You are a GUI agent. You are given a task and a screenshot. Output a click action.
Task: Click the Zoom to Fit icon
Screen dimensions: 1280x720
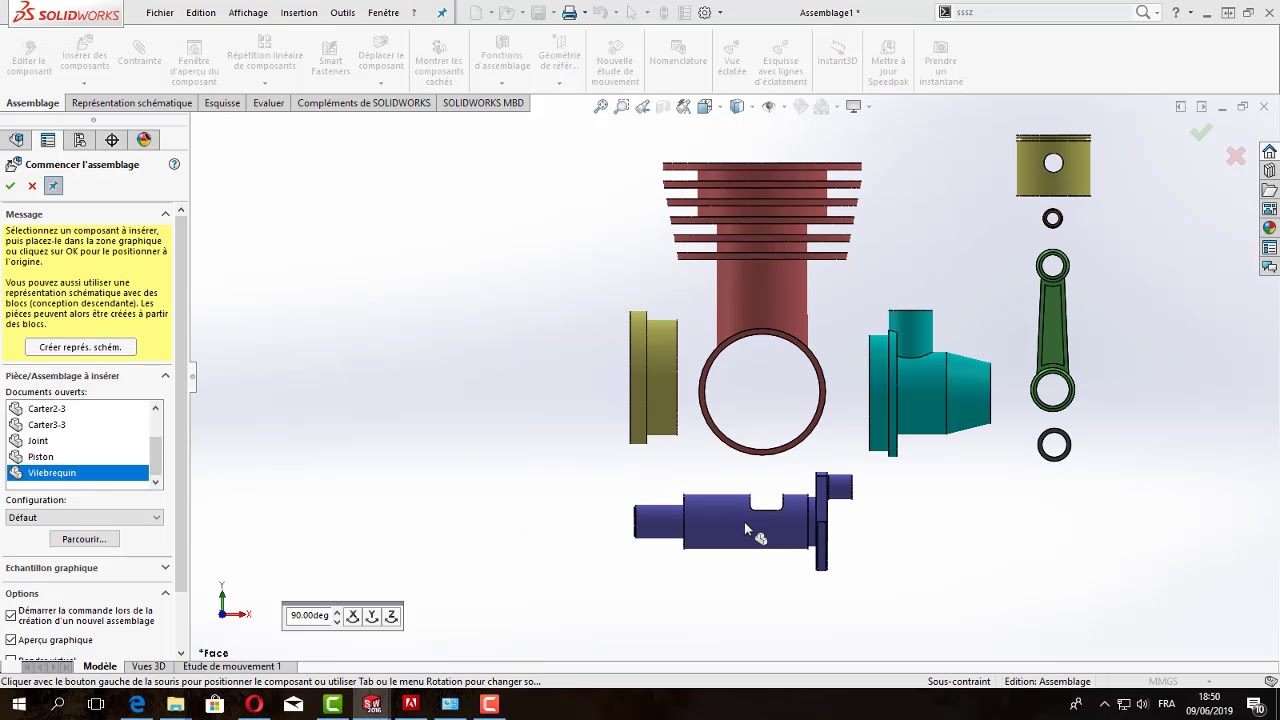pyautogui.click(x=601, y=107)
